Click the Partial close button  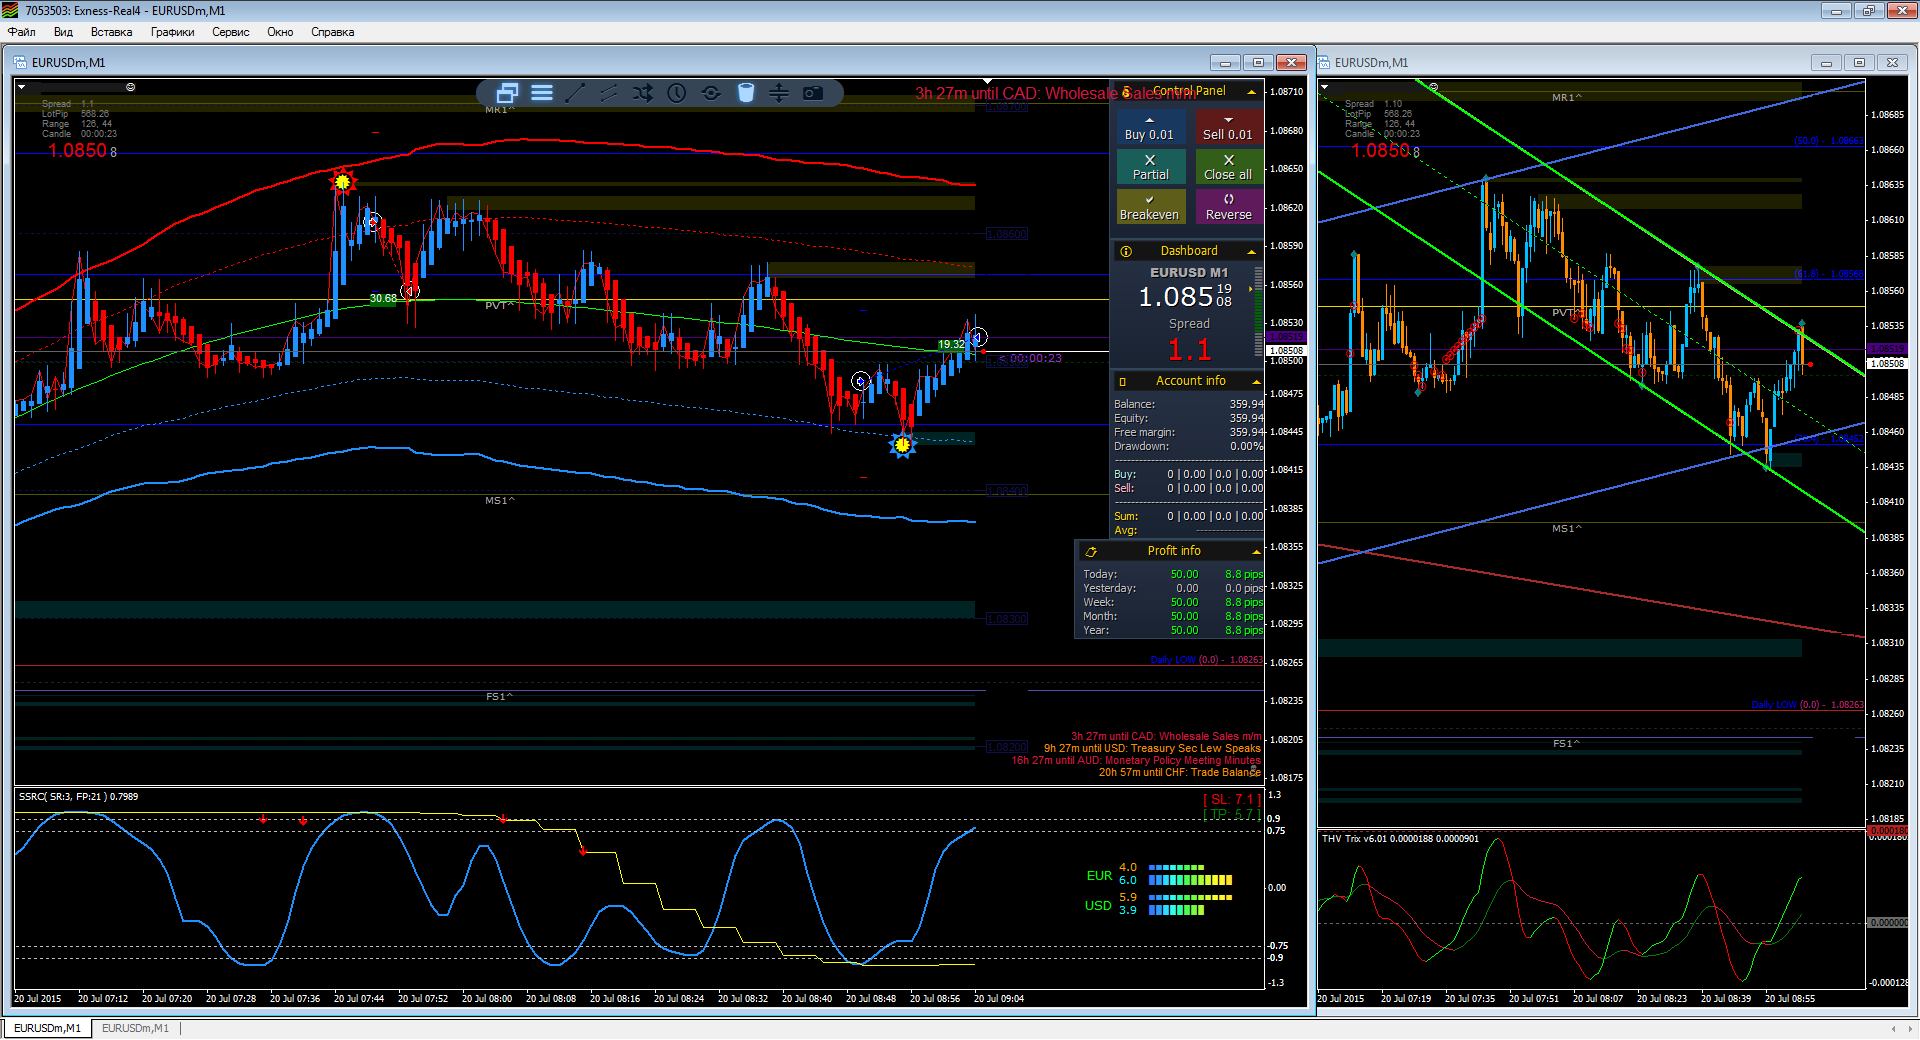tap(1150, 167)
